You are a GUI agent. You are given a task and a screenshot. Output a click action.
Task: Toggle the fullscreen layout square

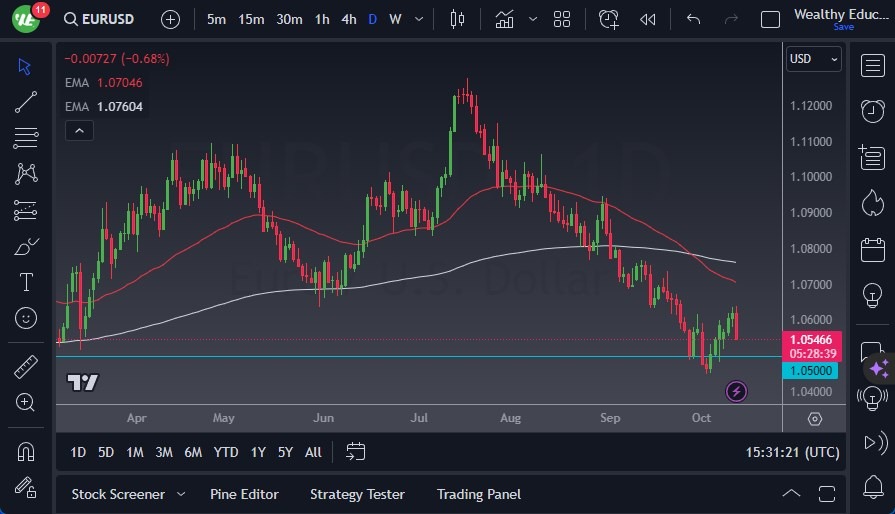[770, 19]
